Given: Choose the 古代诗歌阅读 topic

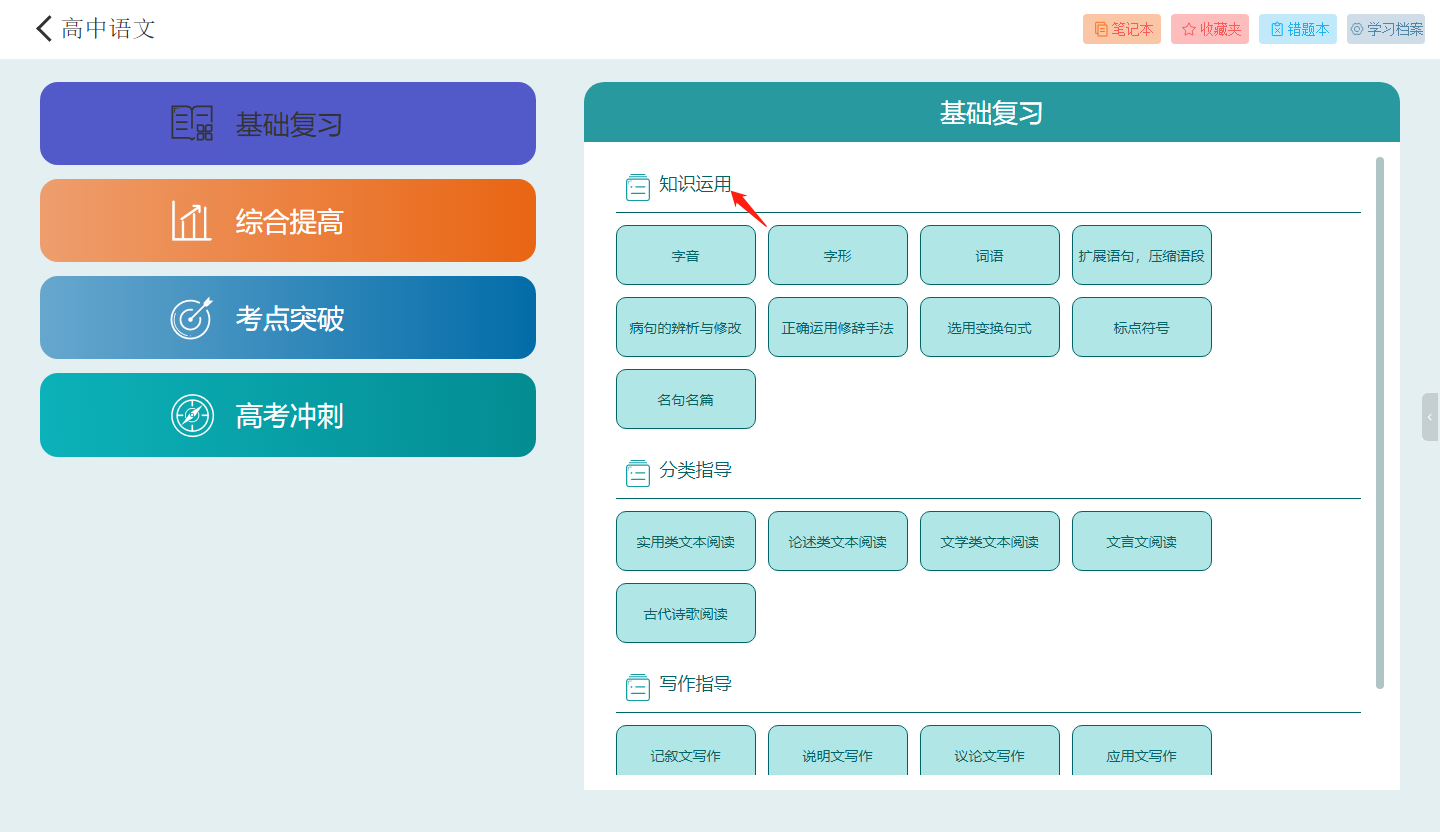Looking at the screenshot, I should click(x=686, y=613).
